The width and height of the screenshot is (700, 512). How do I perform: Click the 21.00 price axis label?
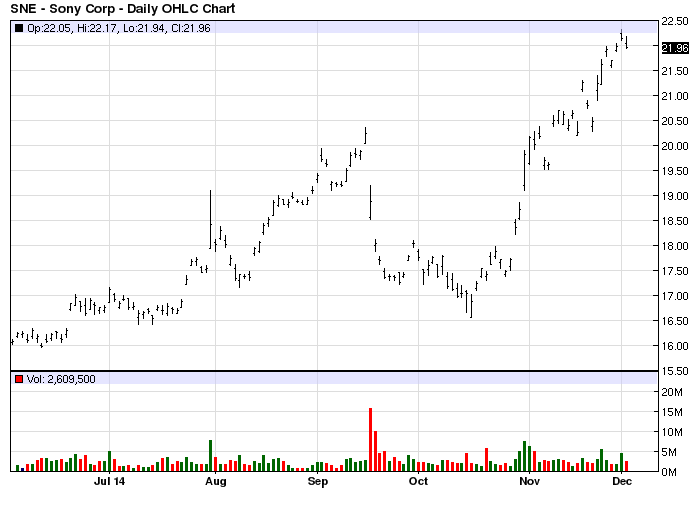pyautogui.click(x=675, y=96)
